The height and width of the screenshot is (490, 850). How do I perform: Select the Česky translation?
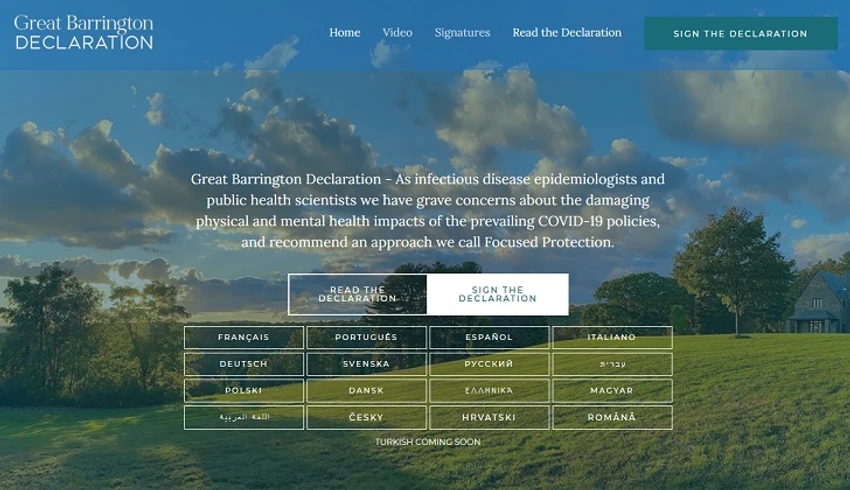pyautogui.click(x=366, y=417)
